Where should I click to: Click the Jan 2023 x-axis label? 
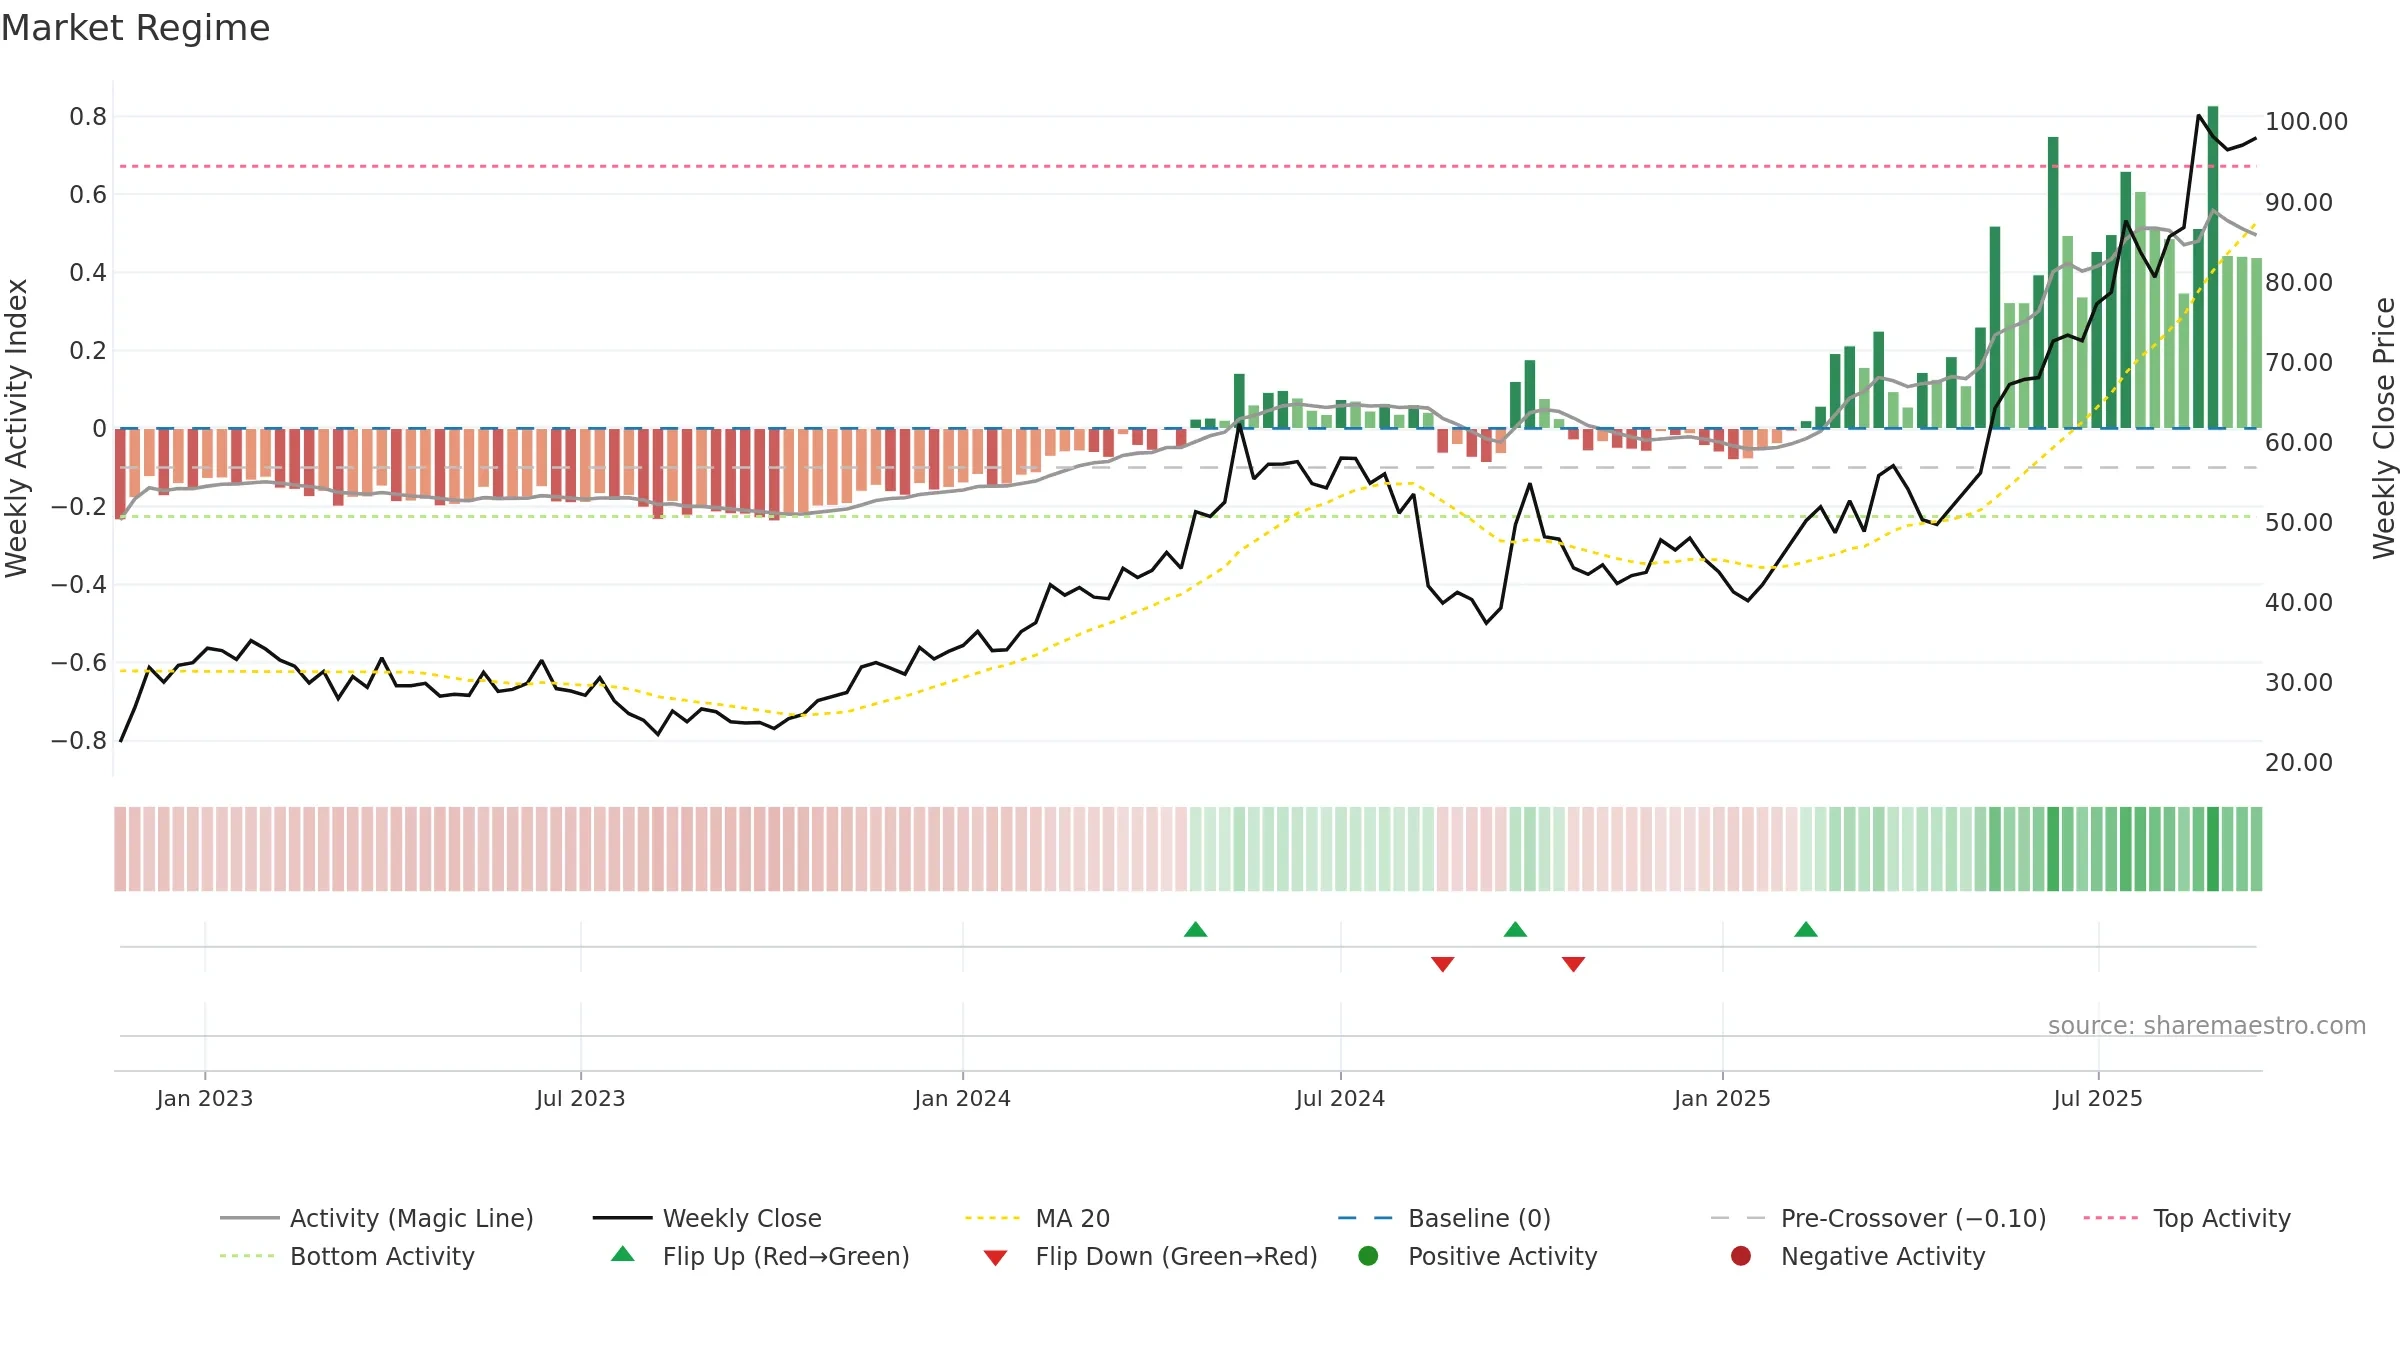pyautogui.click(x=205, y=1099)
